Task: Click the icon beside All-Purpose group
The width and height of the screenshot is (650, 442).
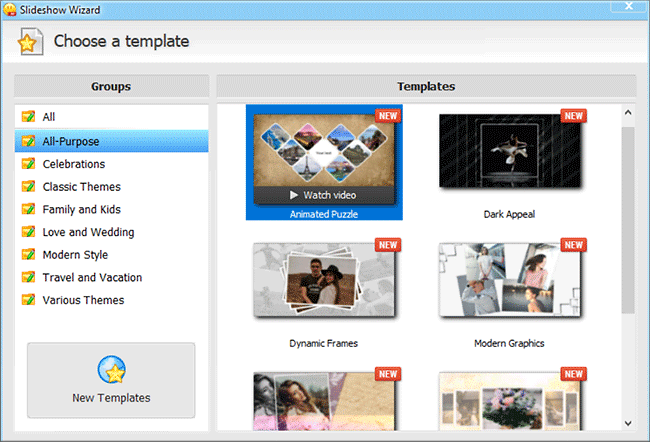Action: point(29,141)
